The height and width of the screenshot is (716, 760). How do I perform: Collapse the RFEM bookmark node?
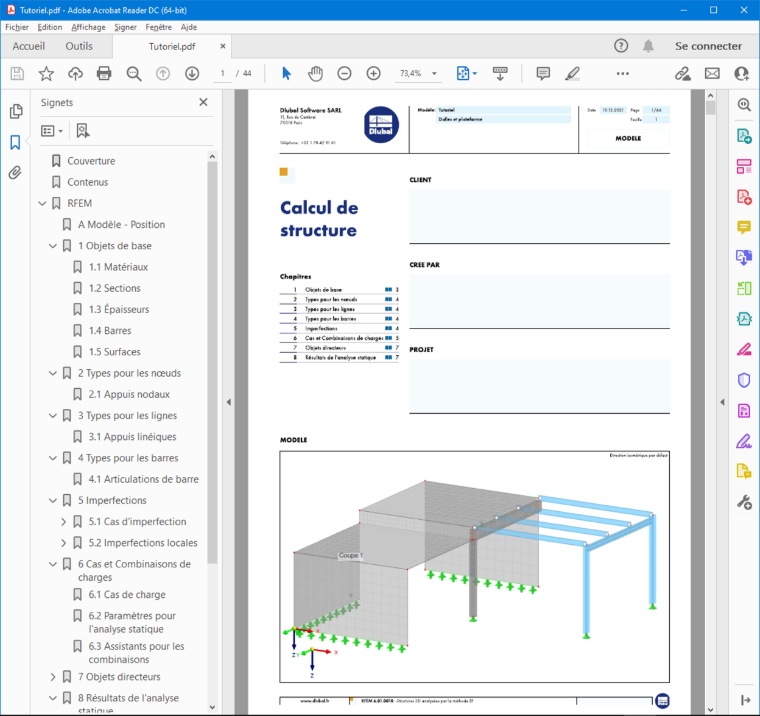[x=43, y=204]
